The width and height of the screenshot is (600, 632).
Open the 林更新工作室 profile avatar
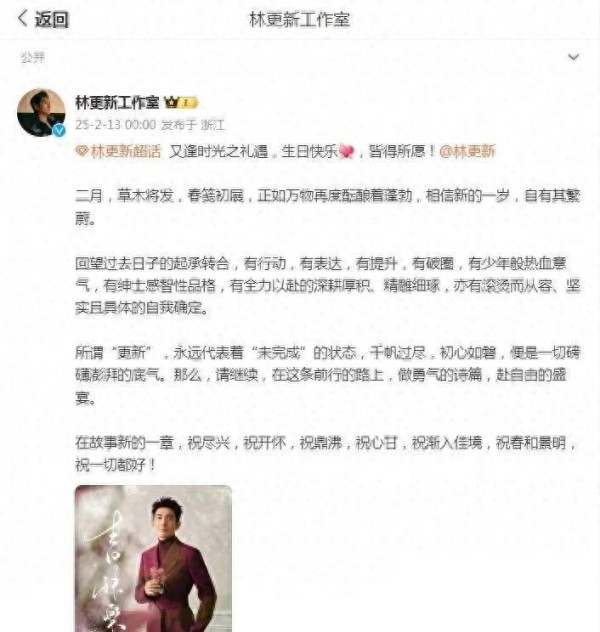point(41,112)
